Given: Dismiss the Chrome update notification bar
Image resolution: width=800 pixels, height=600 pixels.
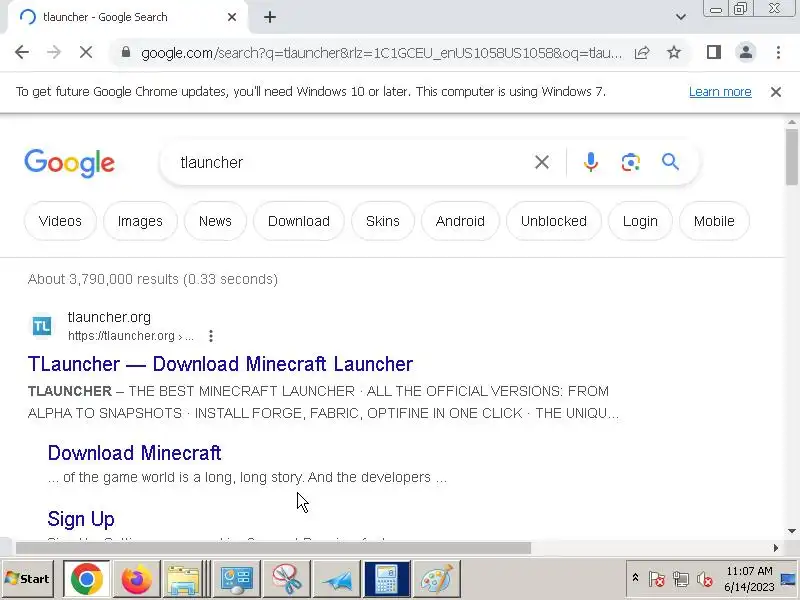Looking at the screenshot, I should (x=776, y=92).
